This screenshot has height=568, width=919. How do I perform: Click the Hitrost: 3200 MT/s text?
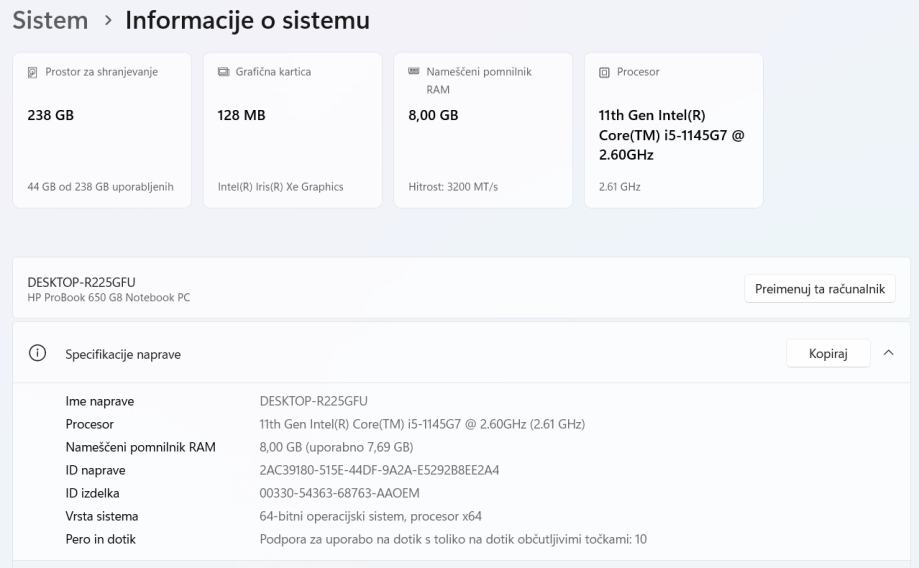coord(453,187)
